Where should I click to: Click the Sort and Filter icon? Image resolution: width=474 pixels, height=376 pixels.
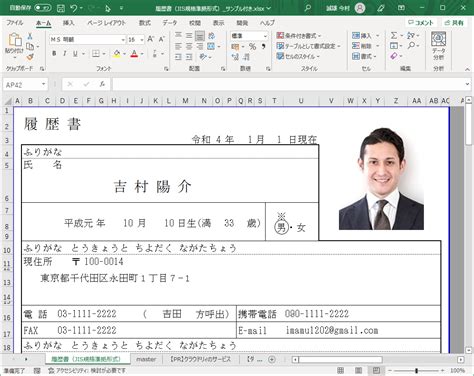coord(411,35)
